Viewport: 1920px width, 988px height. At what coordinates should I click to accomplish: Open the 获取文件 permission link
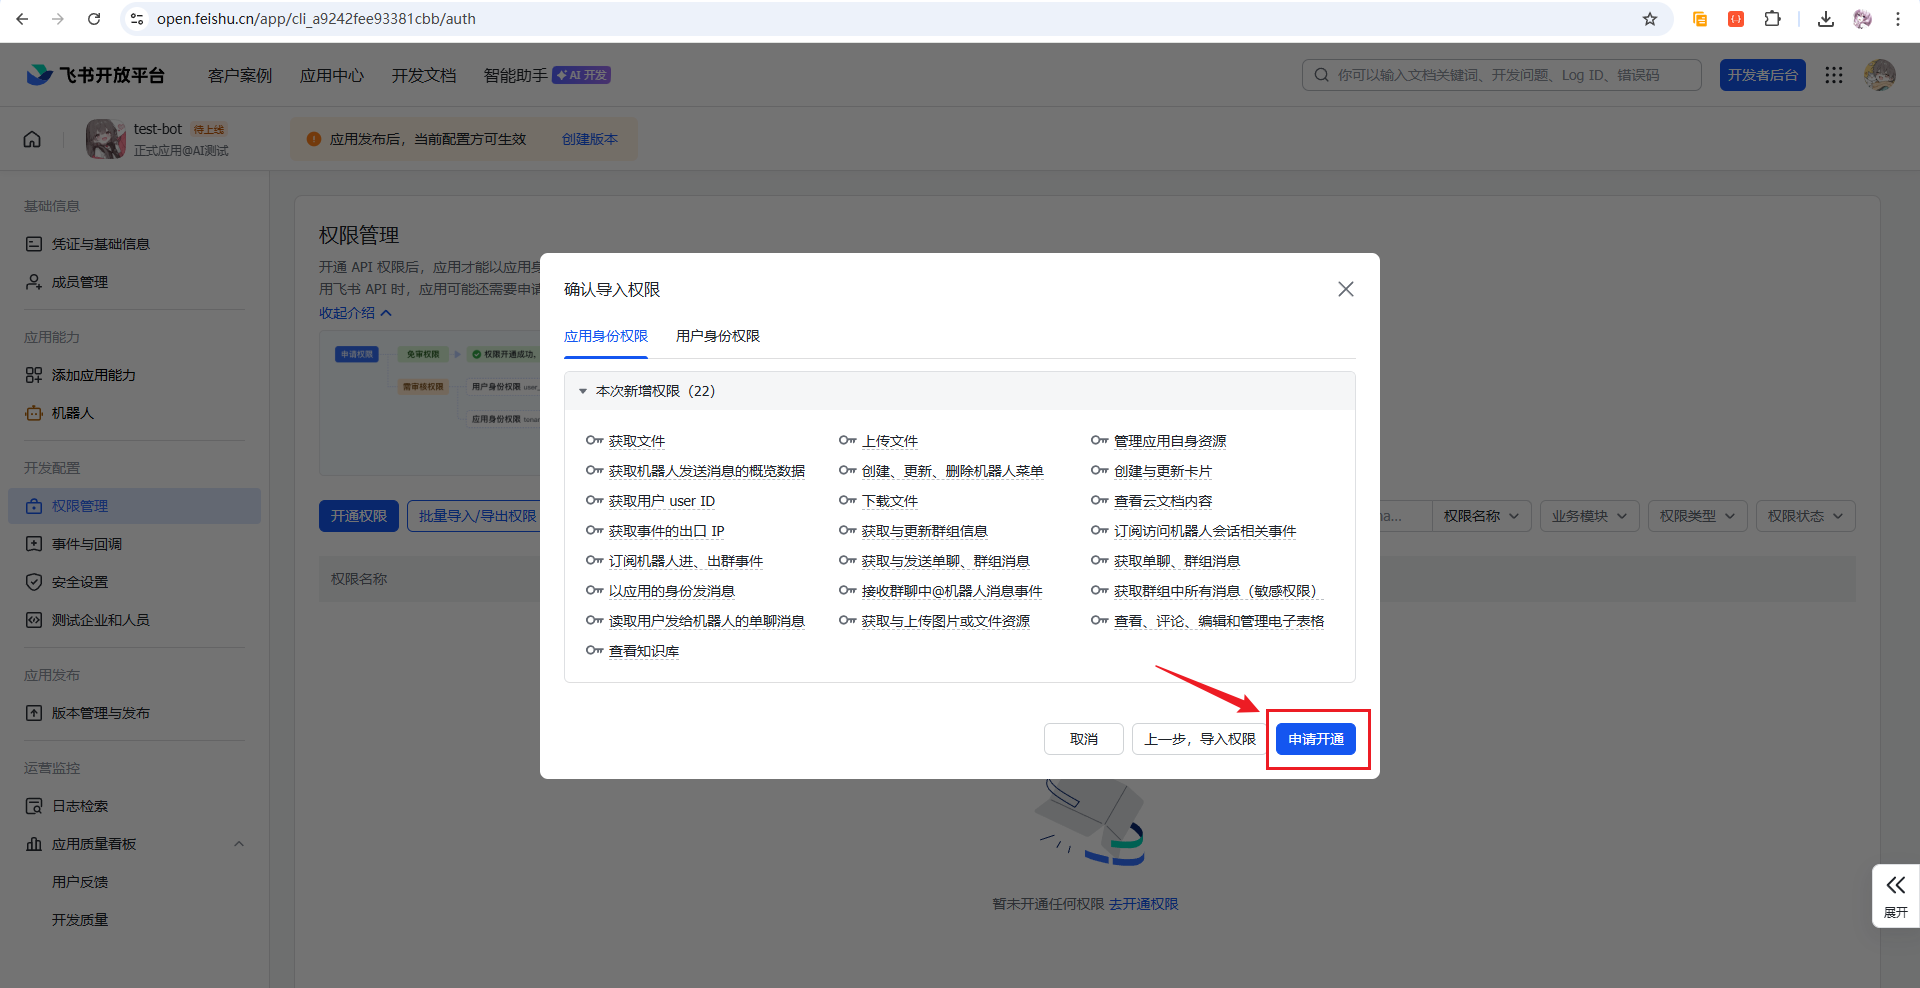[x=636, y=441]
